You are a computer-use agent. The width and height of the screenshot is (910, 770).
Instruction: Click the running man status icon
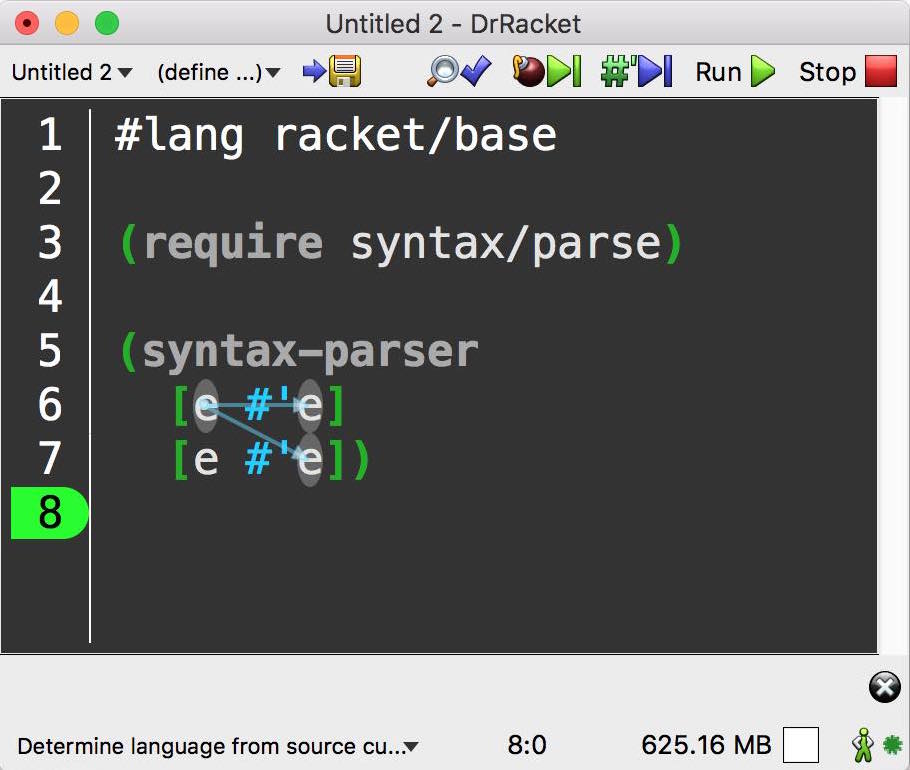coord(863,745)
